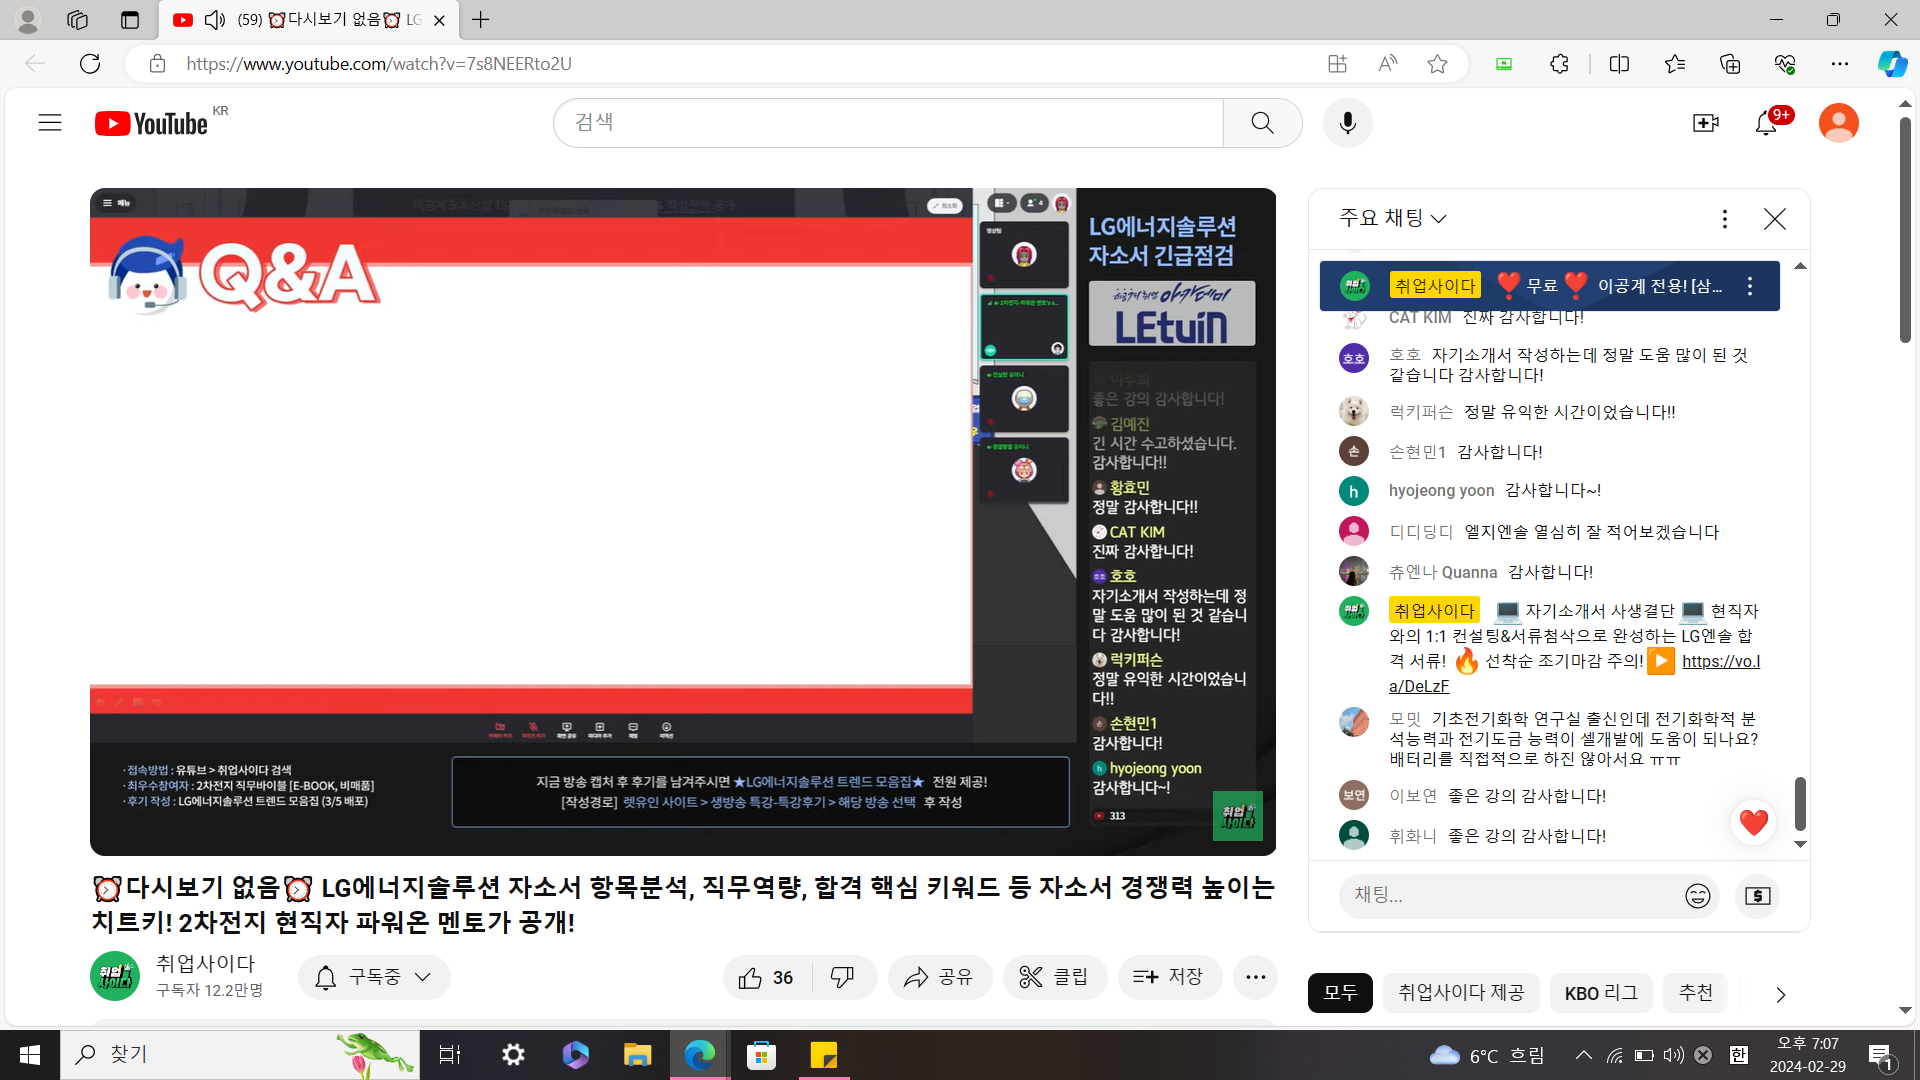Focus the YouTube 검색 search box

coord(888,123)
